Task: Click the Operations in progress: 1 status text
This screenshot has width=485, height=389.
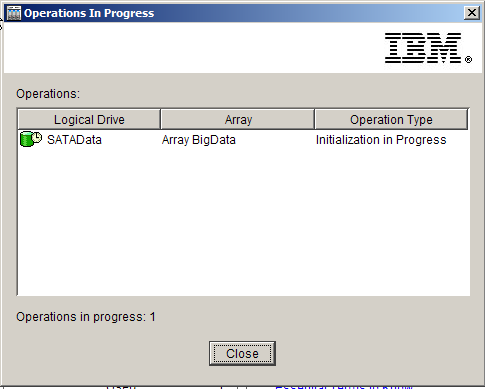Action: click(x=86, y=317)
